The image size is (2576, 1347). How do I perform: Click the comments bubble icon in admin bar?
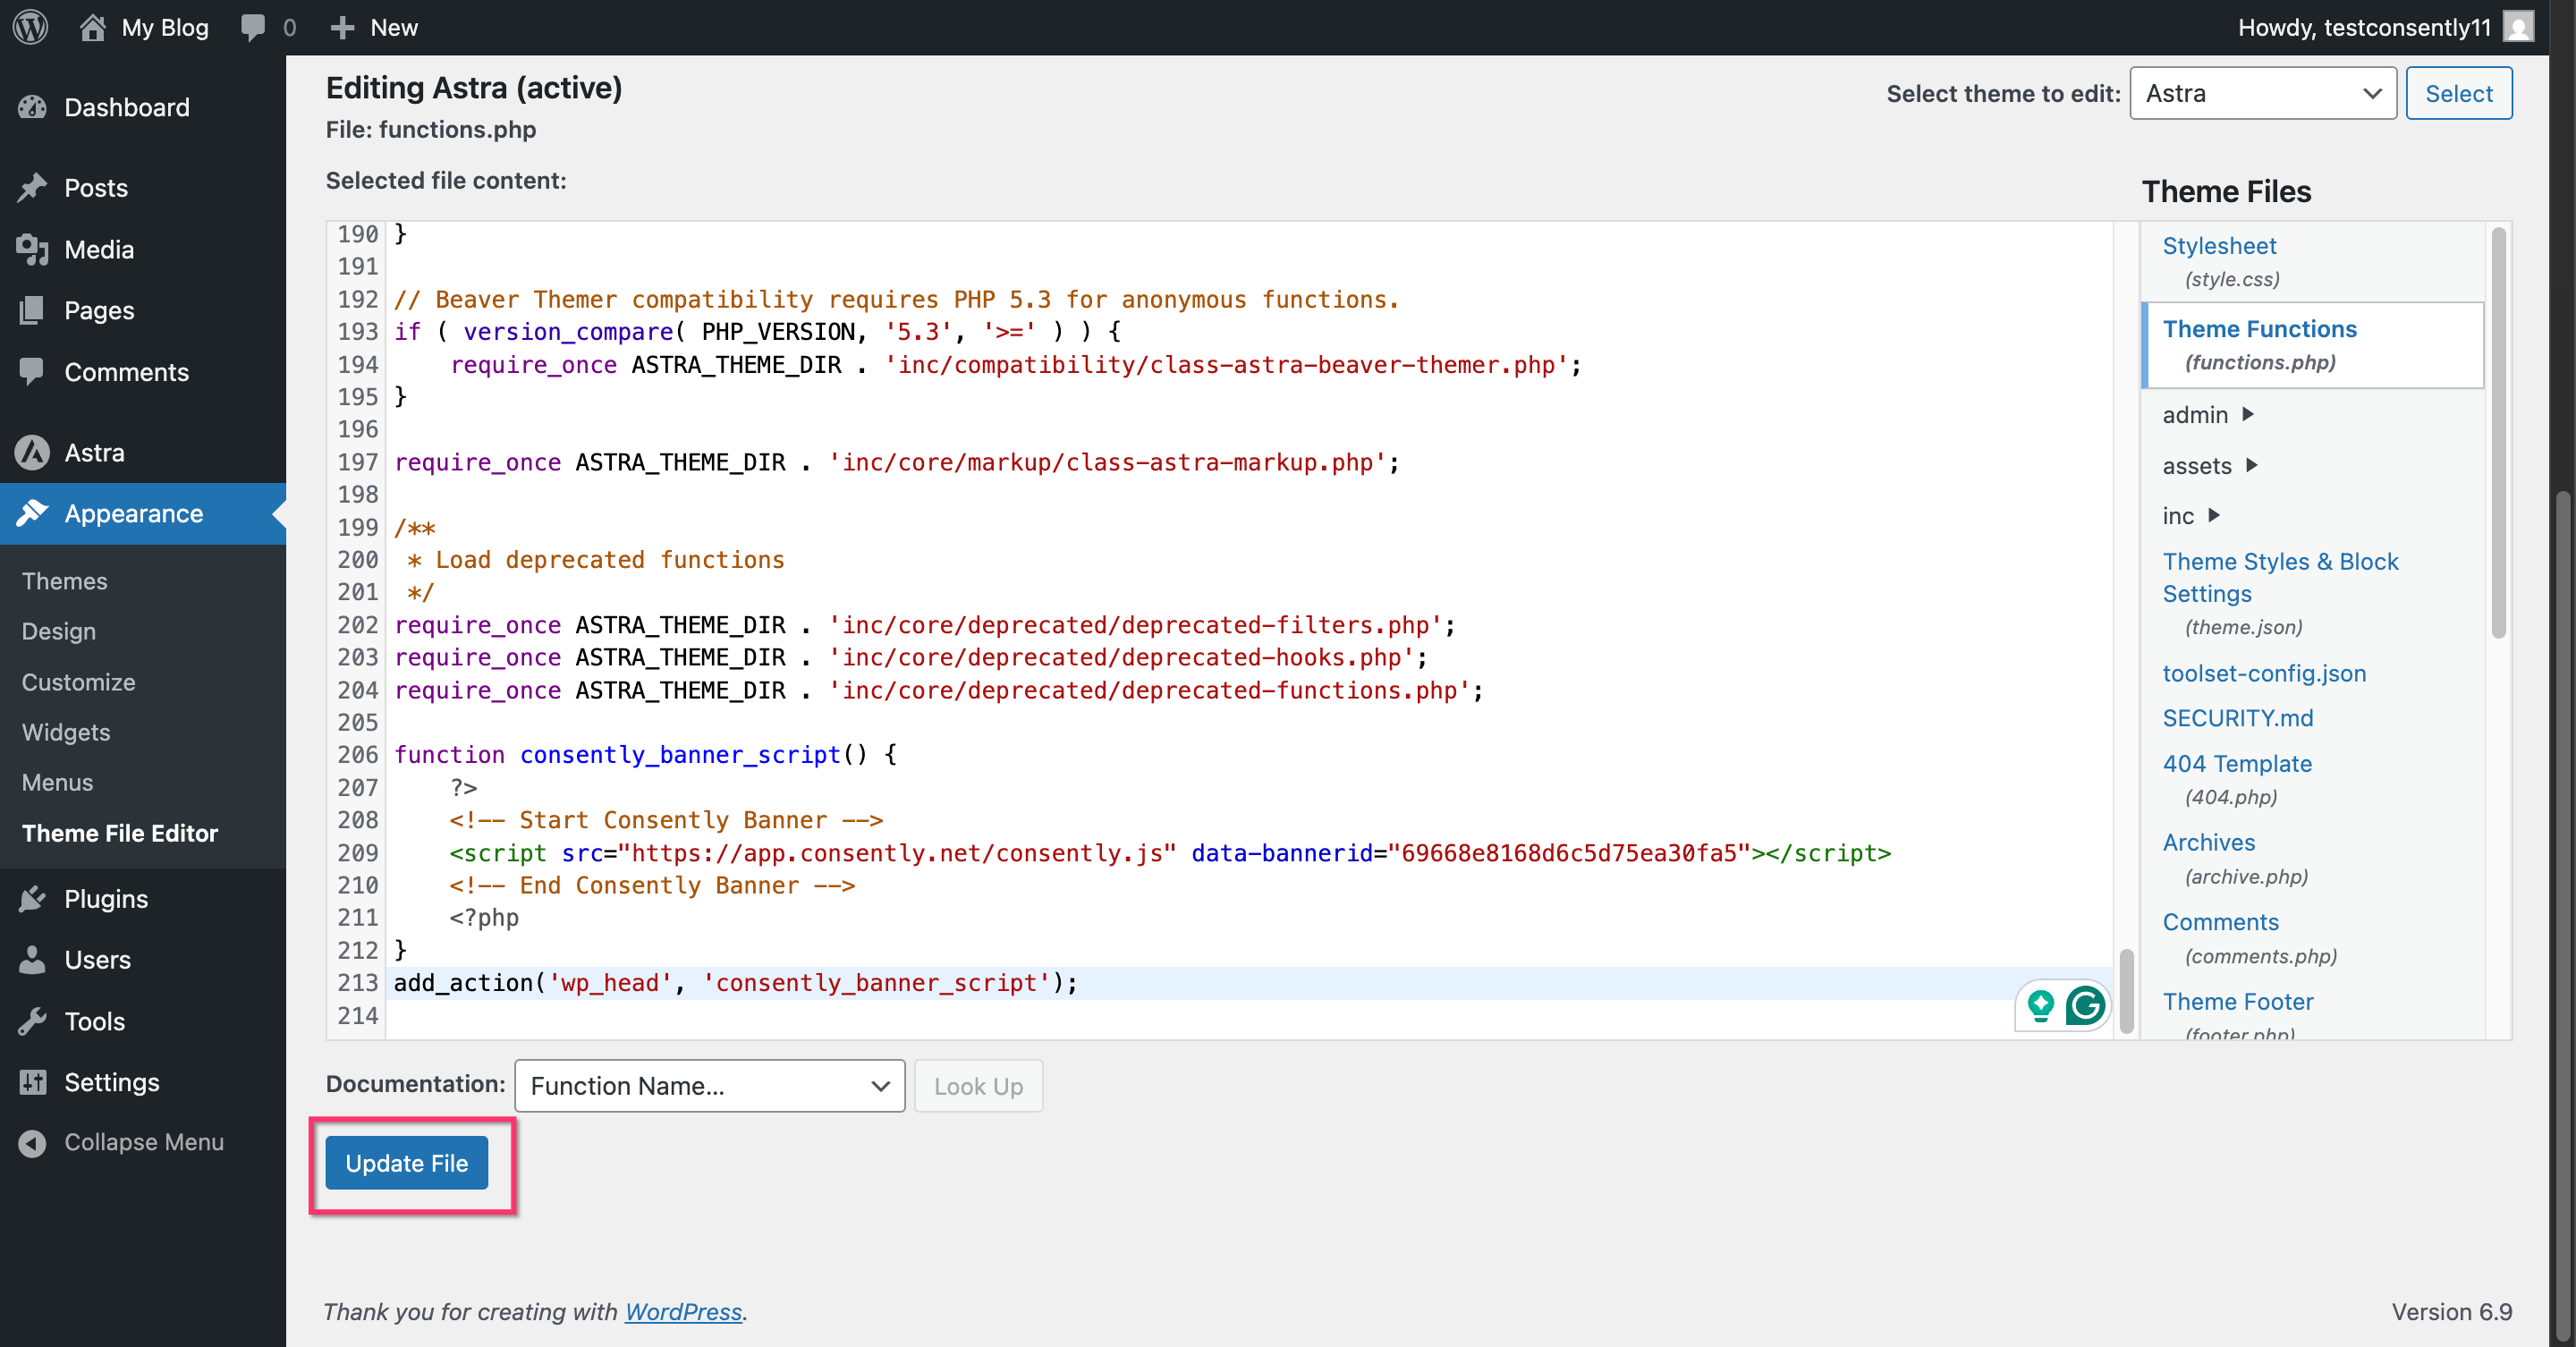click(x=253, y=27)
